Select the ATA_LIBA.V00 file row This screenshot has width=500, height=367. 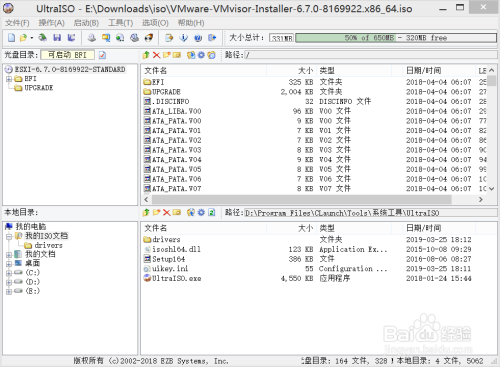pyautogui.click(x=315, y=111)
